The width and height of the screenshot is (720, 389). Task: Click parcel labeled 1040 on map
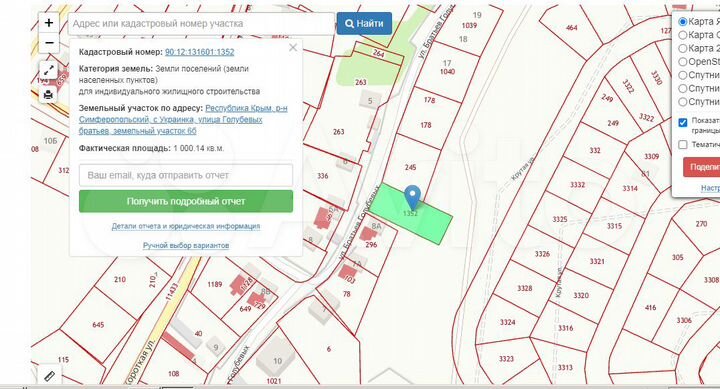click(x=447, y=71)
